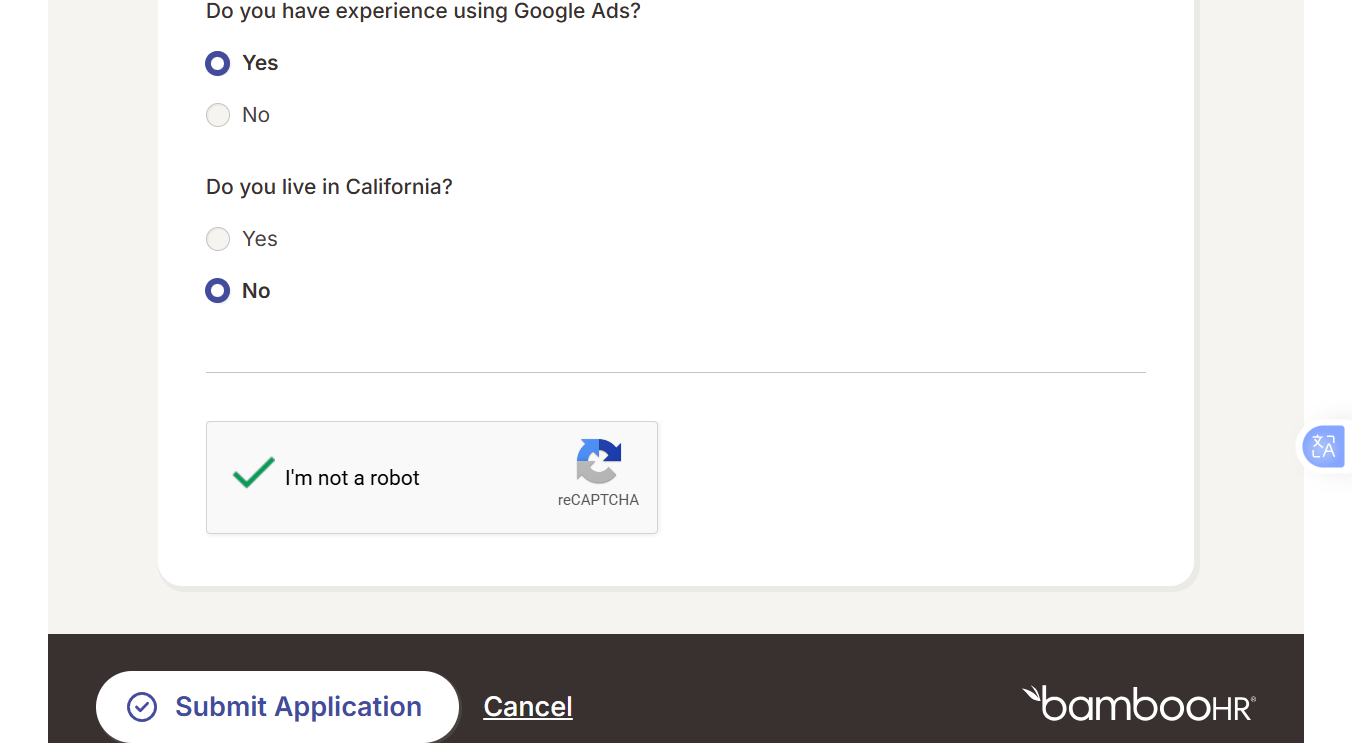Click the leaf icon in BambooHR logo

coord(1031,693)
